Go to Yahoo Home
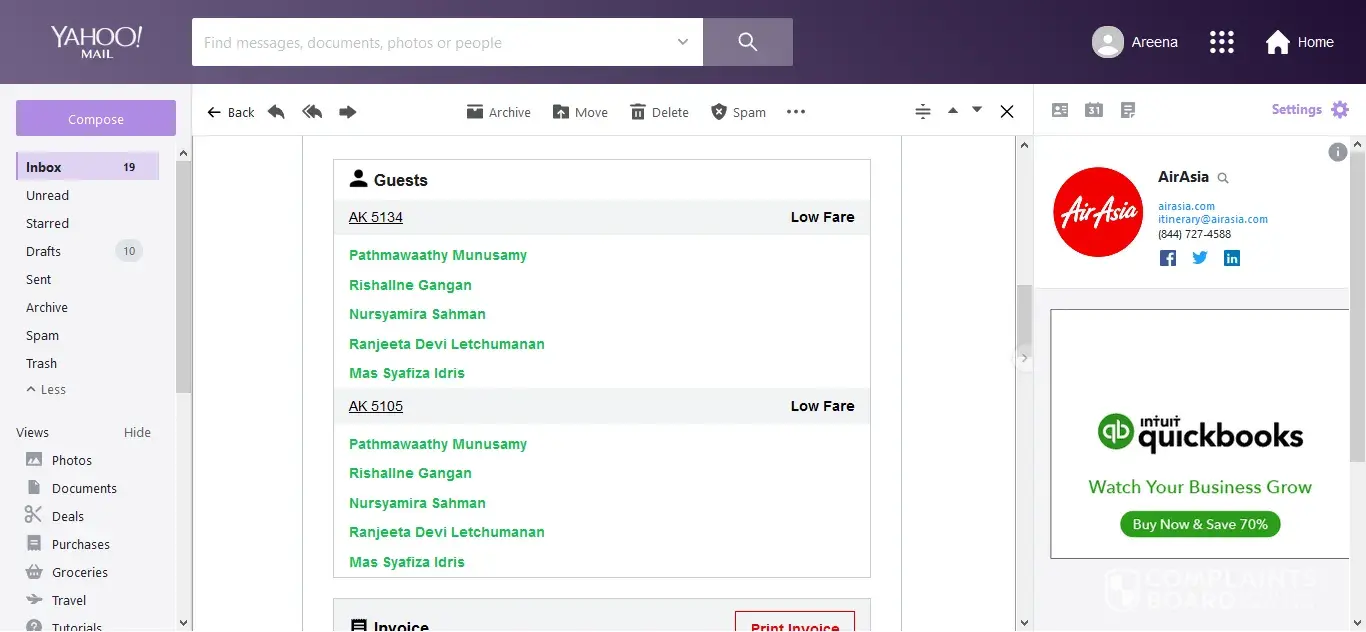This screenshot has width=1366, height=632. 1299,42
